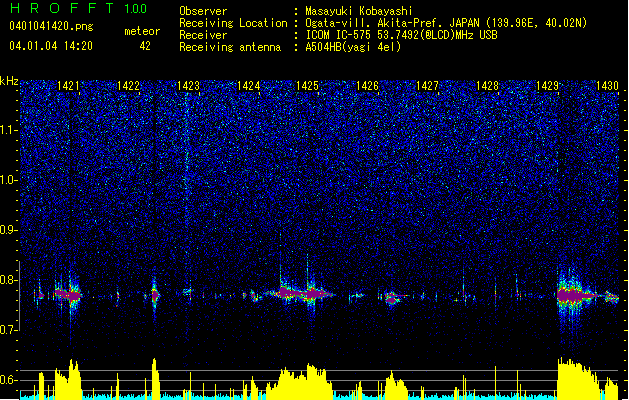Click the HROFFT 1.0.0 title text
The height and width of the screenshot is (400, 629).
coord(78,8)
